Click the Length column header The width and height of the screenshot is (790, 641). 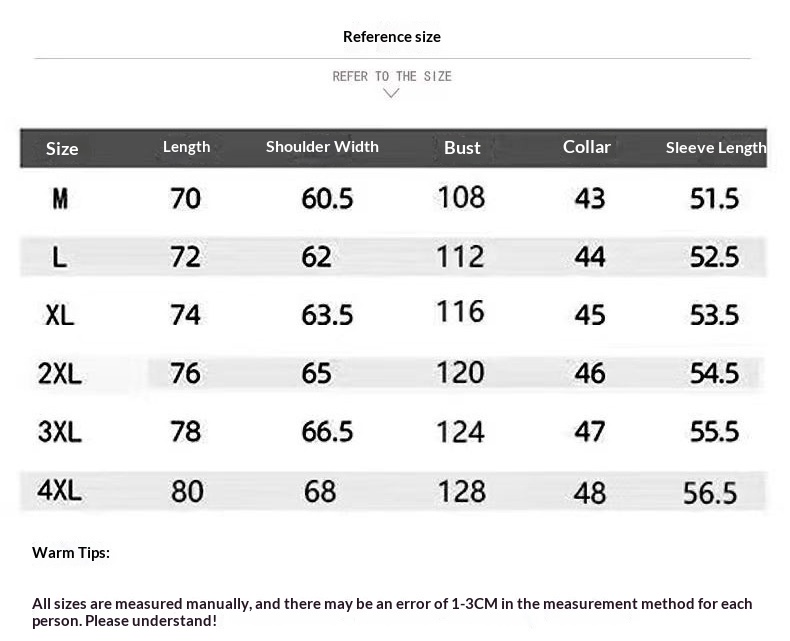point(187,147)
